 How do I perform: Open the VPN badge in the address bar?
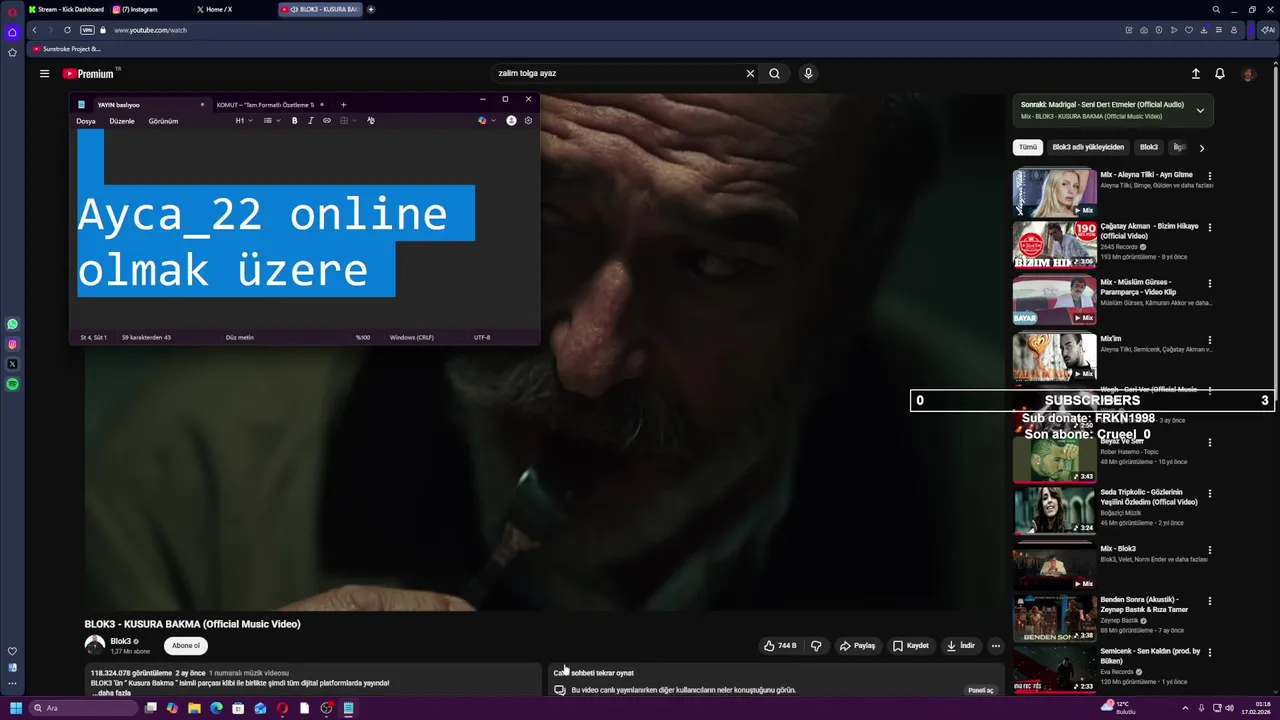(87, 30)
